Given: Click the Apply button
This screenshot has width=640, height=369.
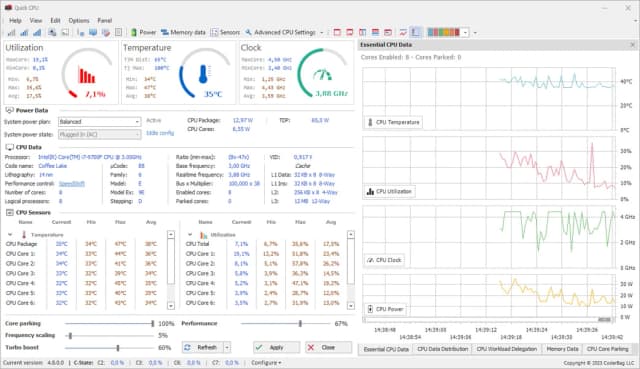Looking at the screenshot, I should (276, 347).
